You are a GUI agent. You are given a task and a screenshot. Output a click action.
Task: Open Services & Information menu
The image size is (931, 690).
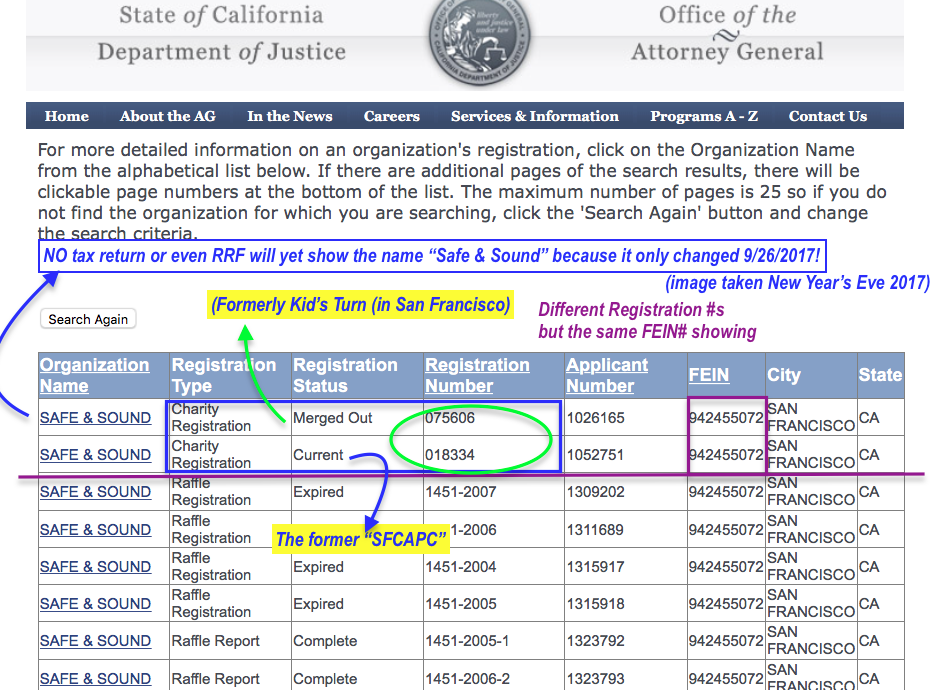tap(534, 116)
